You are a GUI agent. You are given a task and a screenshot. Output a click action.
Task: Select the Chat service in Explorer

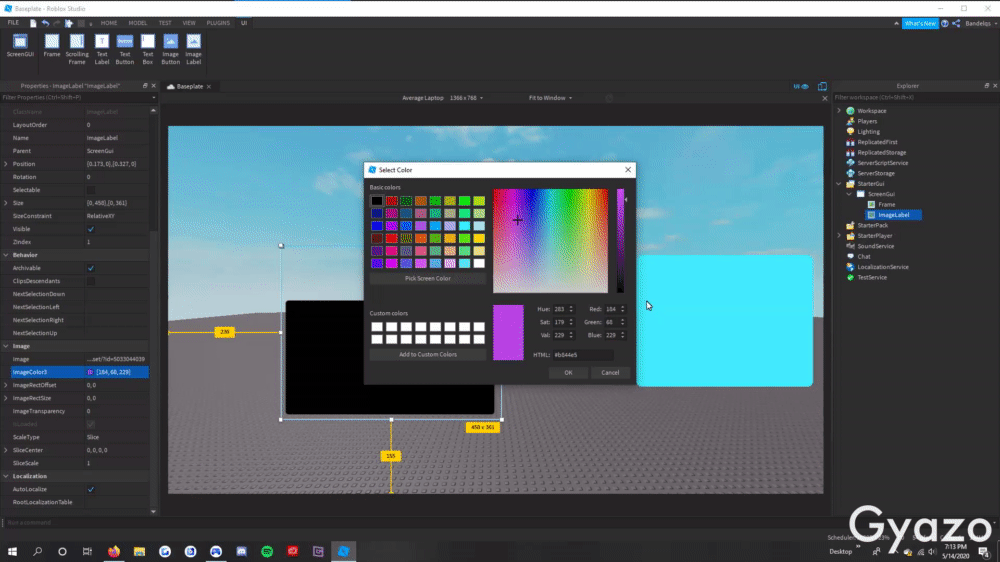pyautogui.click(x=864, y=256)
